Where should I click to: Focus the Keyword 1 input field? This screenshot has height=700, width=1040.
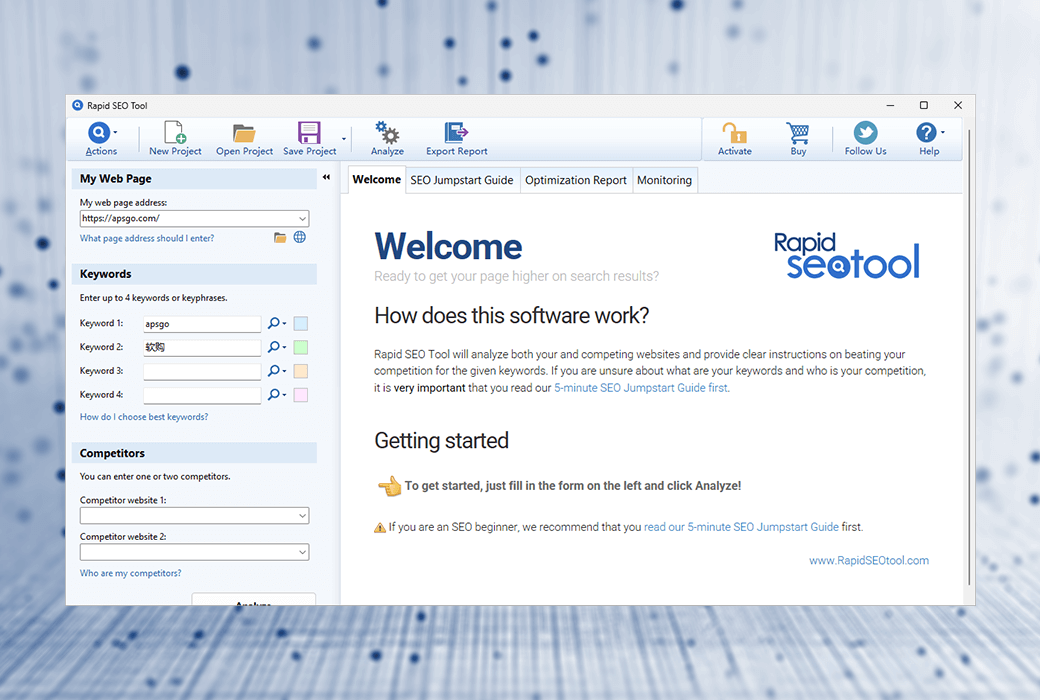(x=202, y=324)
